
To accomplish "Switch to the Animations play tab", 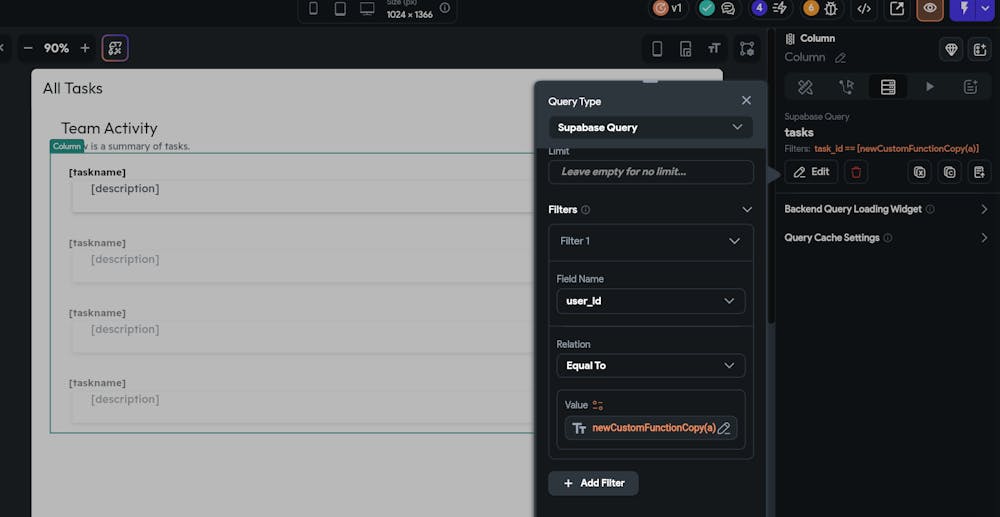I will pos(929,87).
